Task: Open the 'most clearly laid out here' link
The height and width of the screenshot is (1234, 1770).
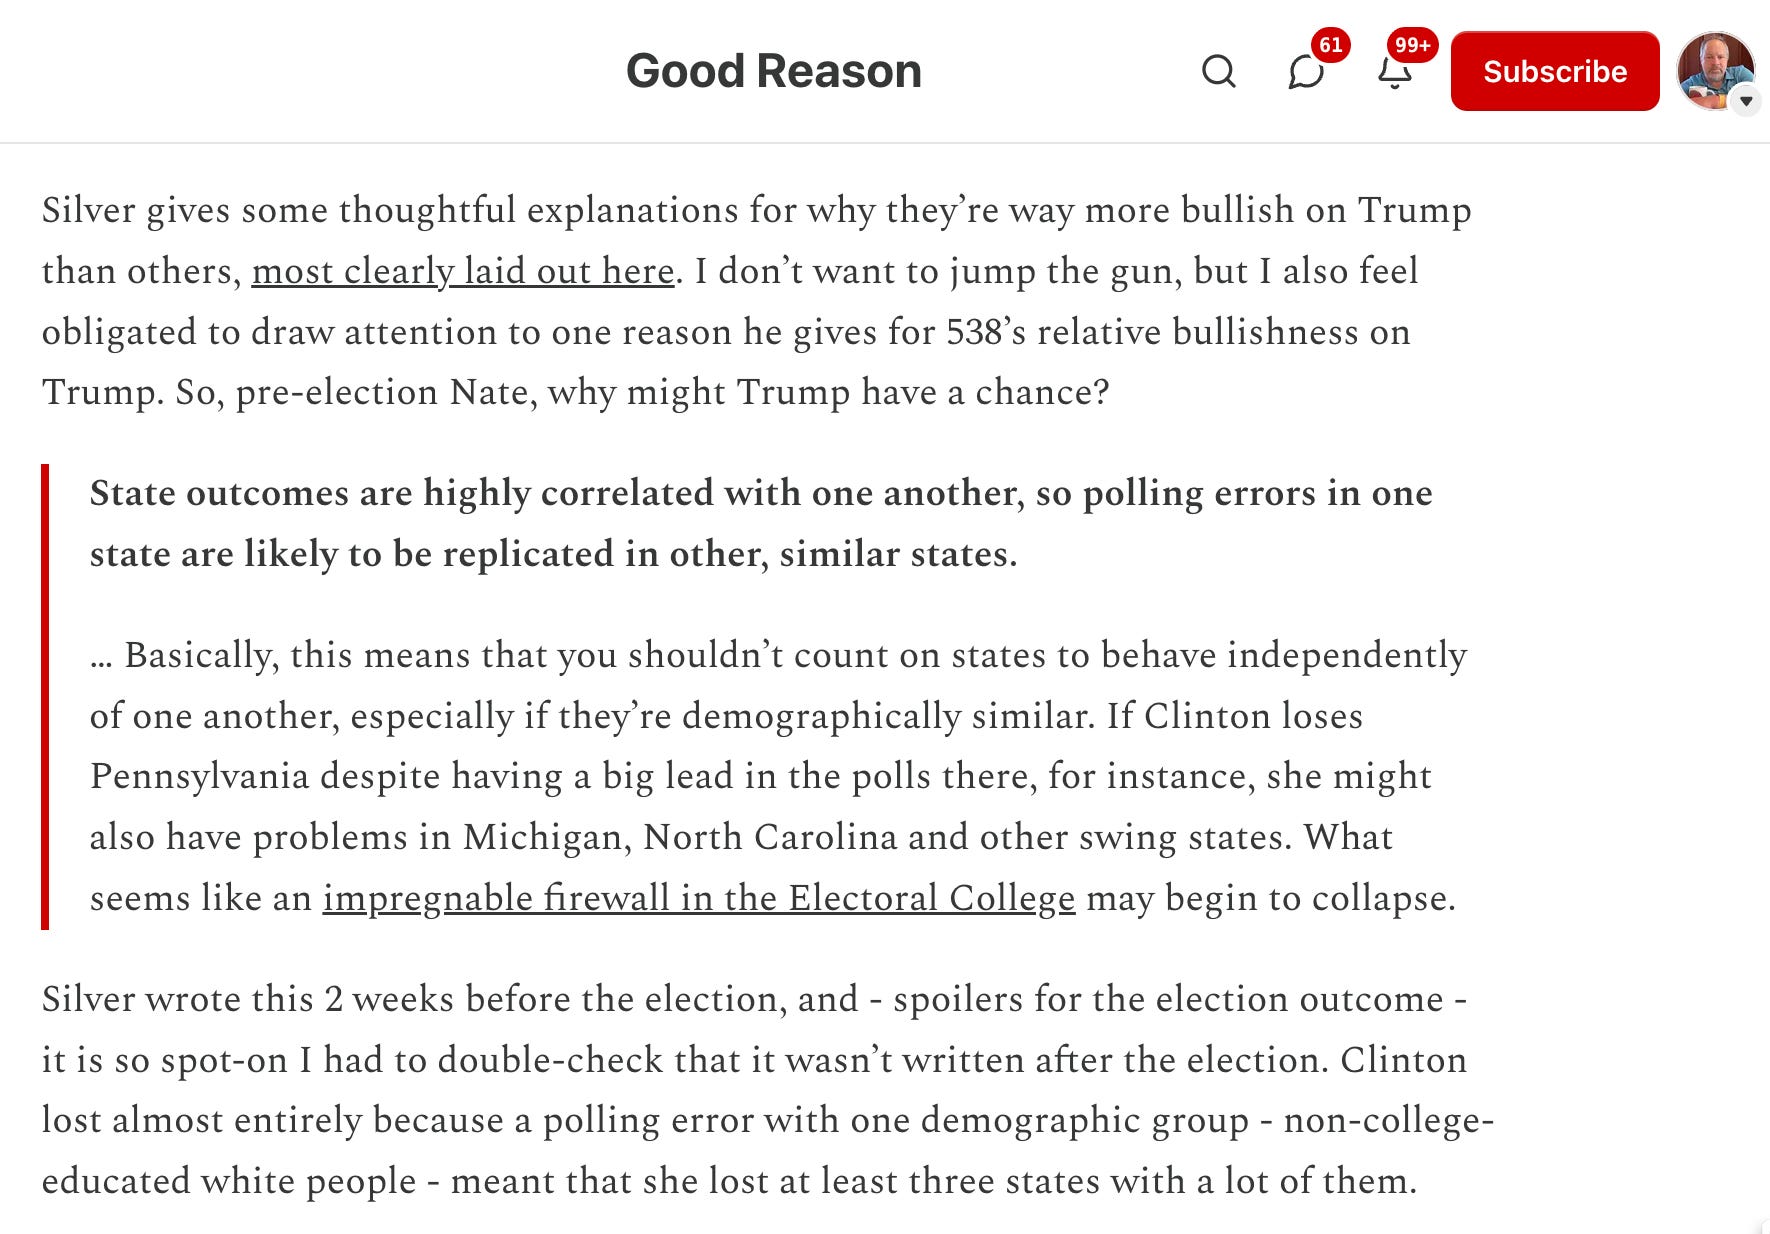Action: (x=463, y=271)
